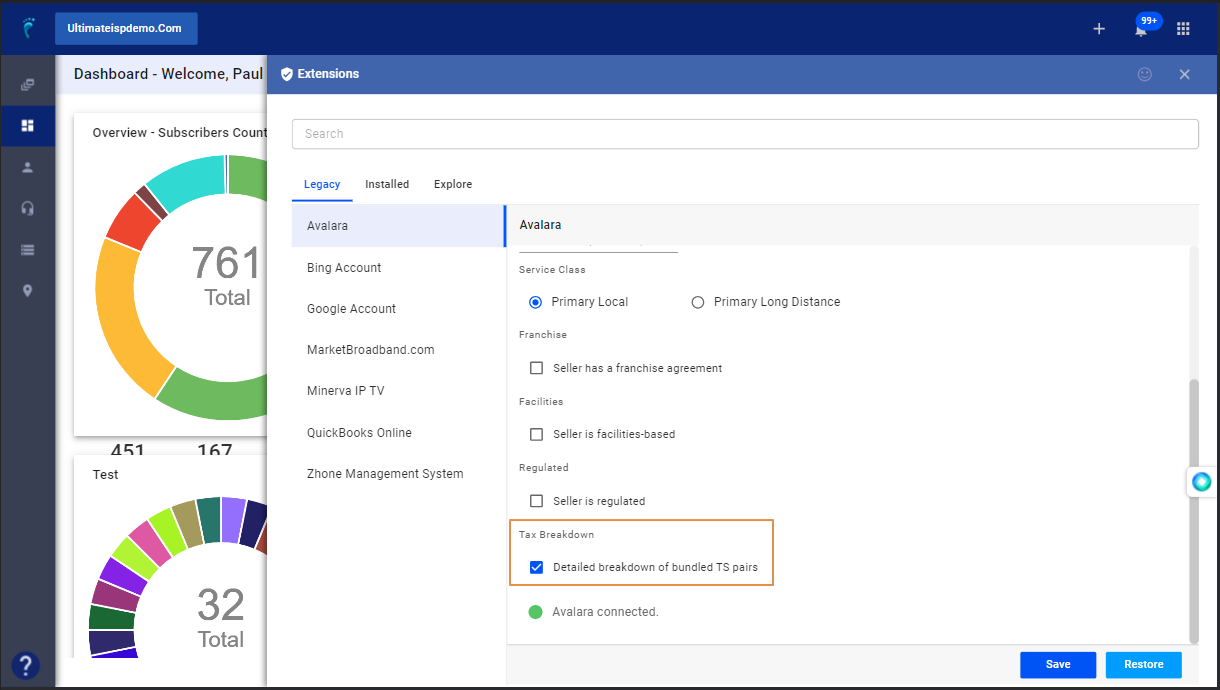Click the help question mark icon

26,665
